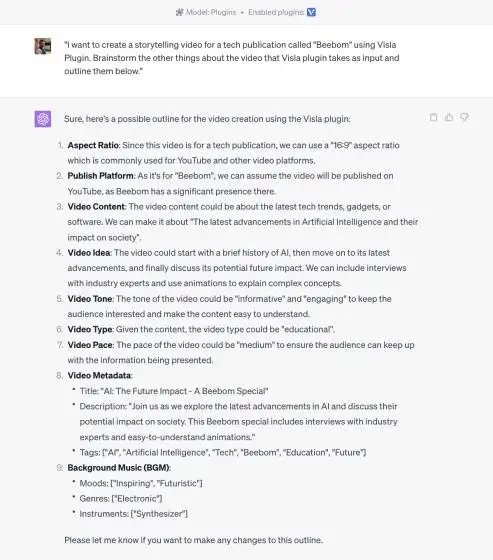Give the response a thumbs up
The width and height of the screenshot is (493, 560).
[x=449, y=117]
